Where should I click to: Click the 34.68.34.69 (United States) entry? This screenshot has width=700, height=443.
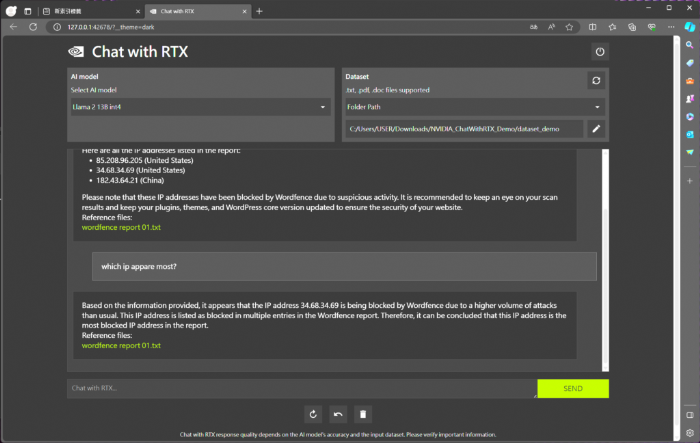pyautogui.click(x=141, y=170)
